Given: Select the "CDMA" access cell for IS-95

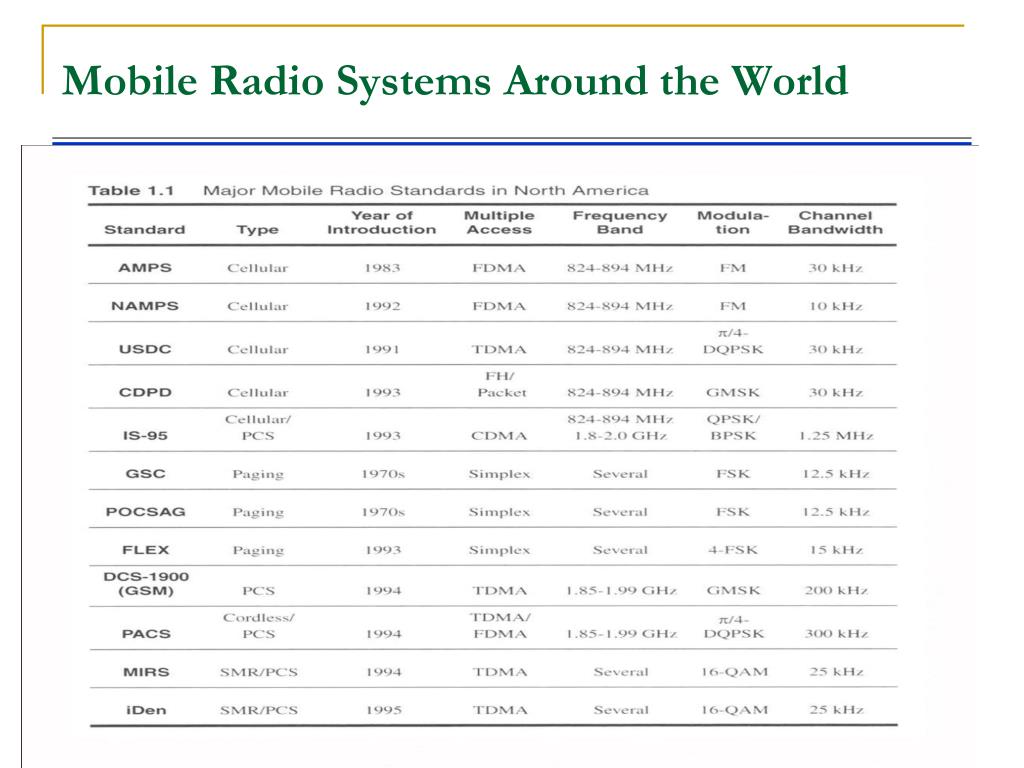Looking at the screenshot, I should click(499, 436).
